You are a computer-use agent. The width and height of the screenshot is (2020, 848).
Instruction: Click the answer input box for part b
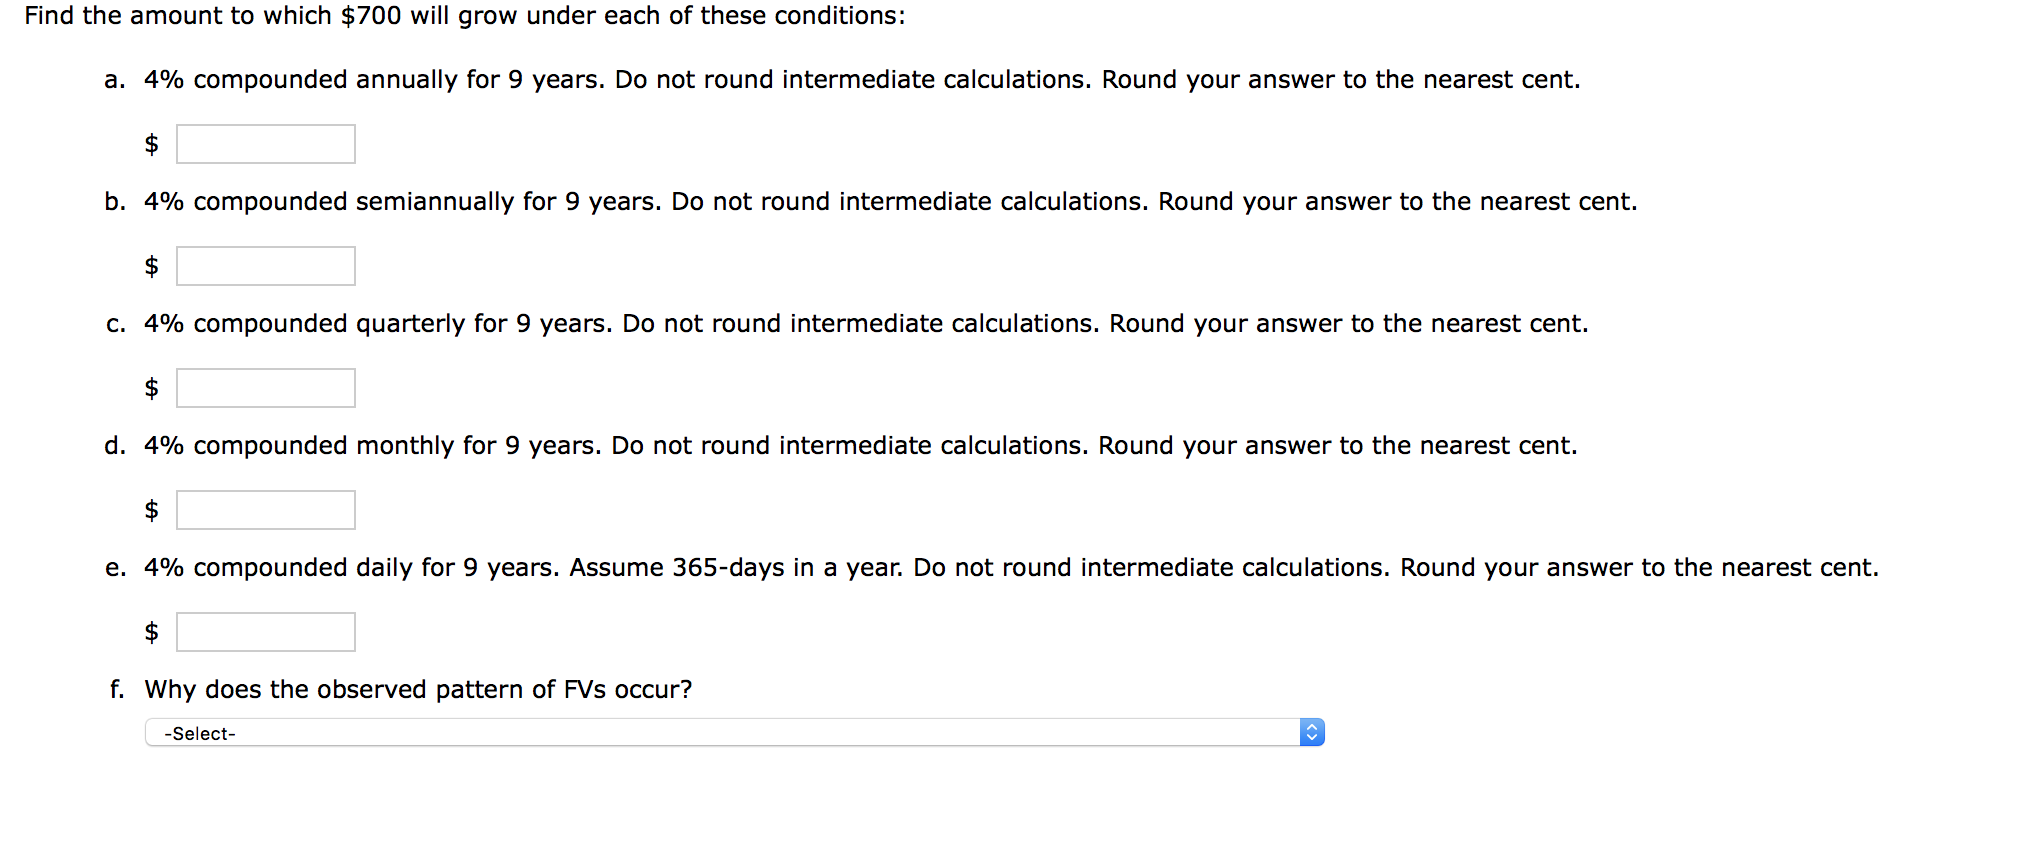coord(264,265)
